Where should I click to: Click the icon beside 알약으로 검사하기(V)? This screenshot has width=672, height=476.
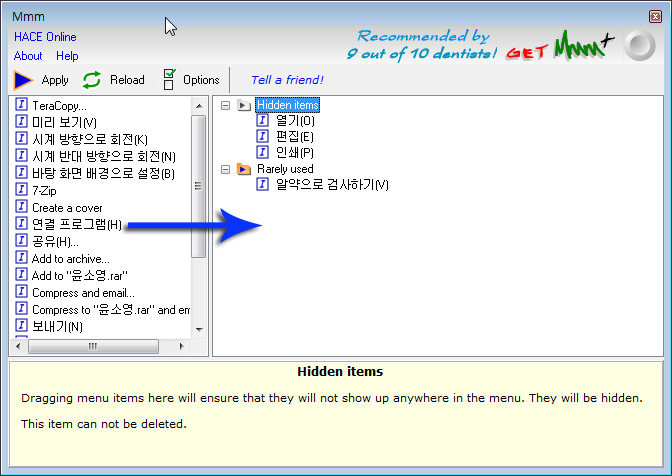coord(263,185)
